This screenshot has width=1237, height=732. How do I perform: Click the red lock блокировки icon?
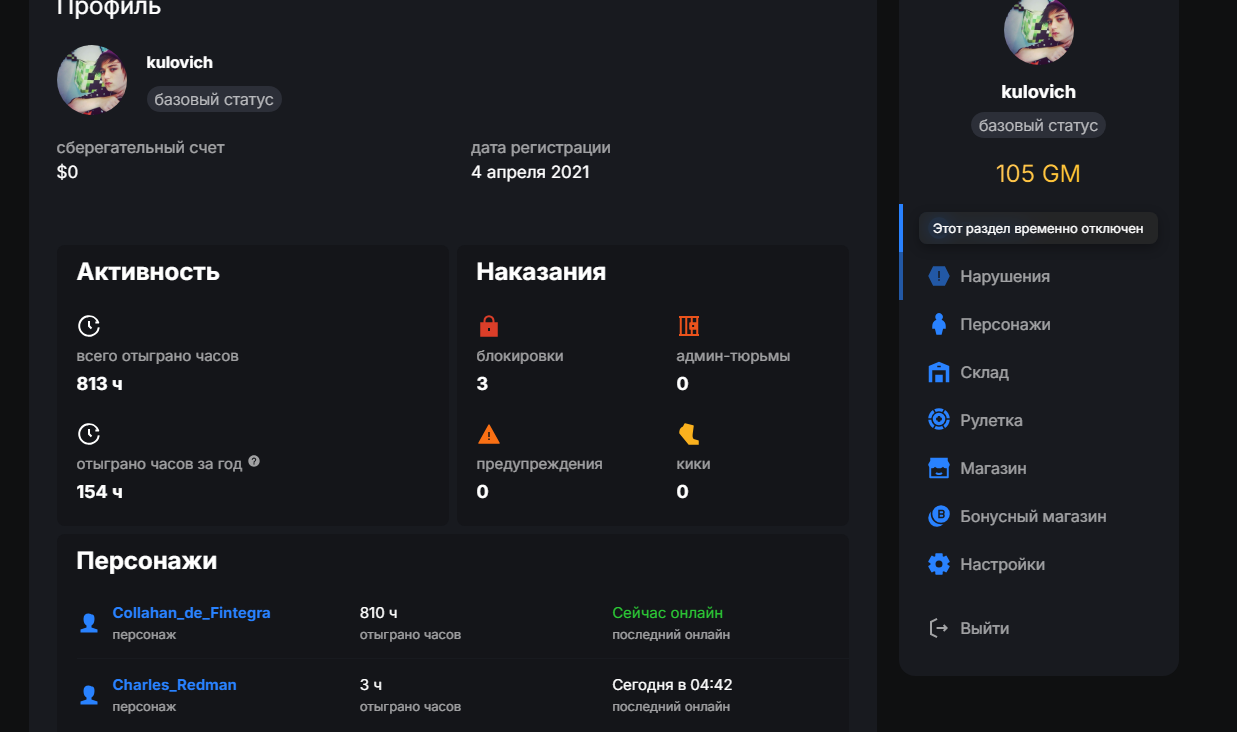point(488,326)
